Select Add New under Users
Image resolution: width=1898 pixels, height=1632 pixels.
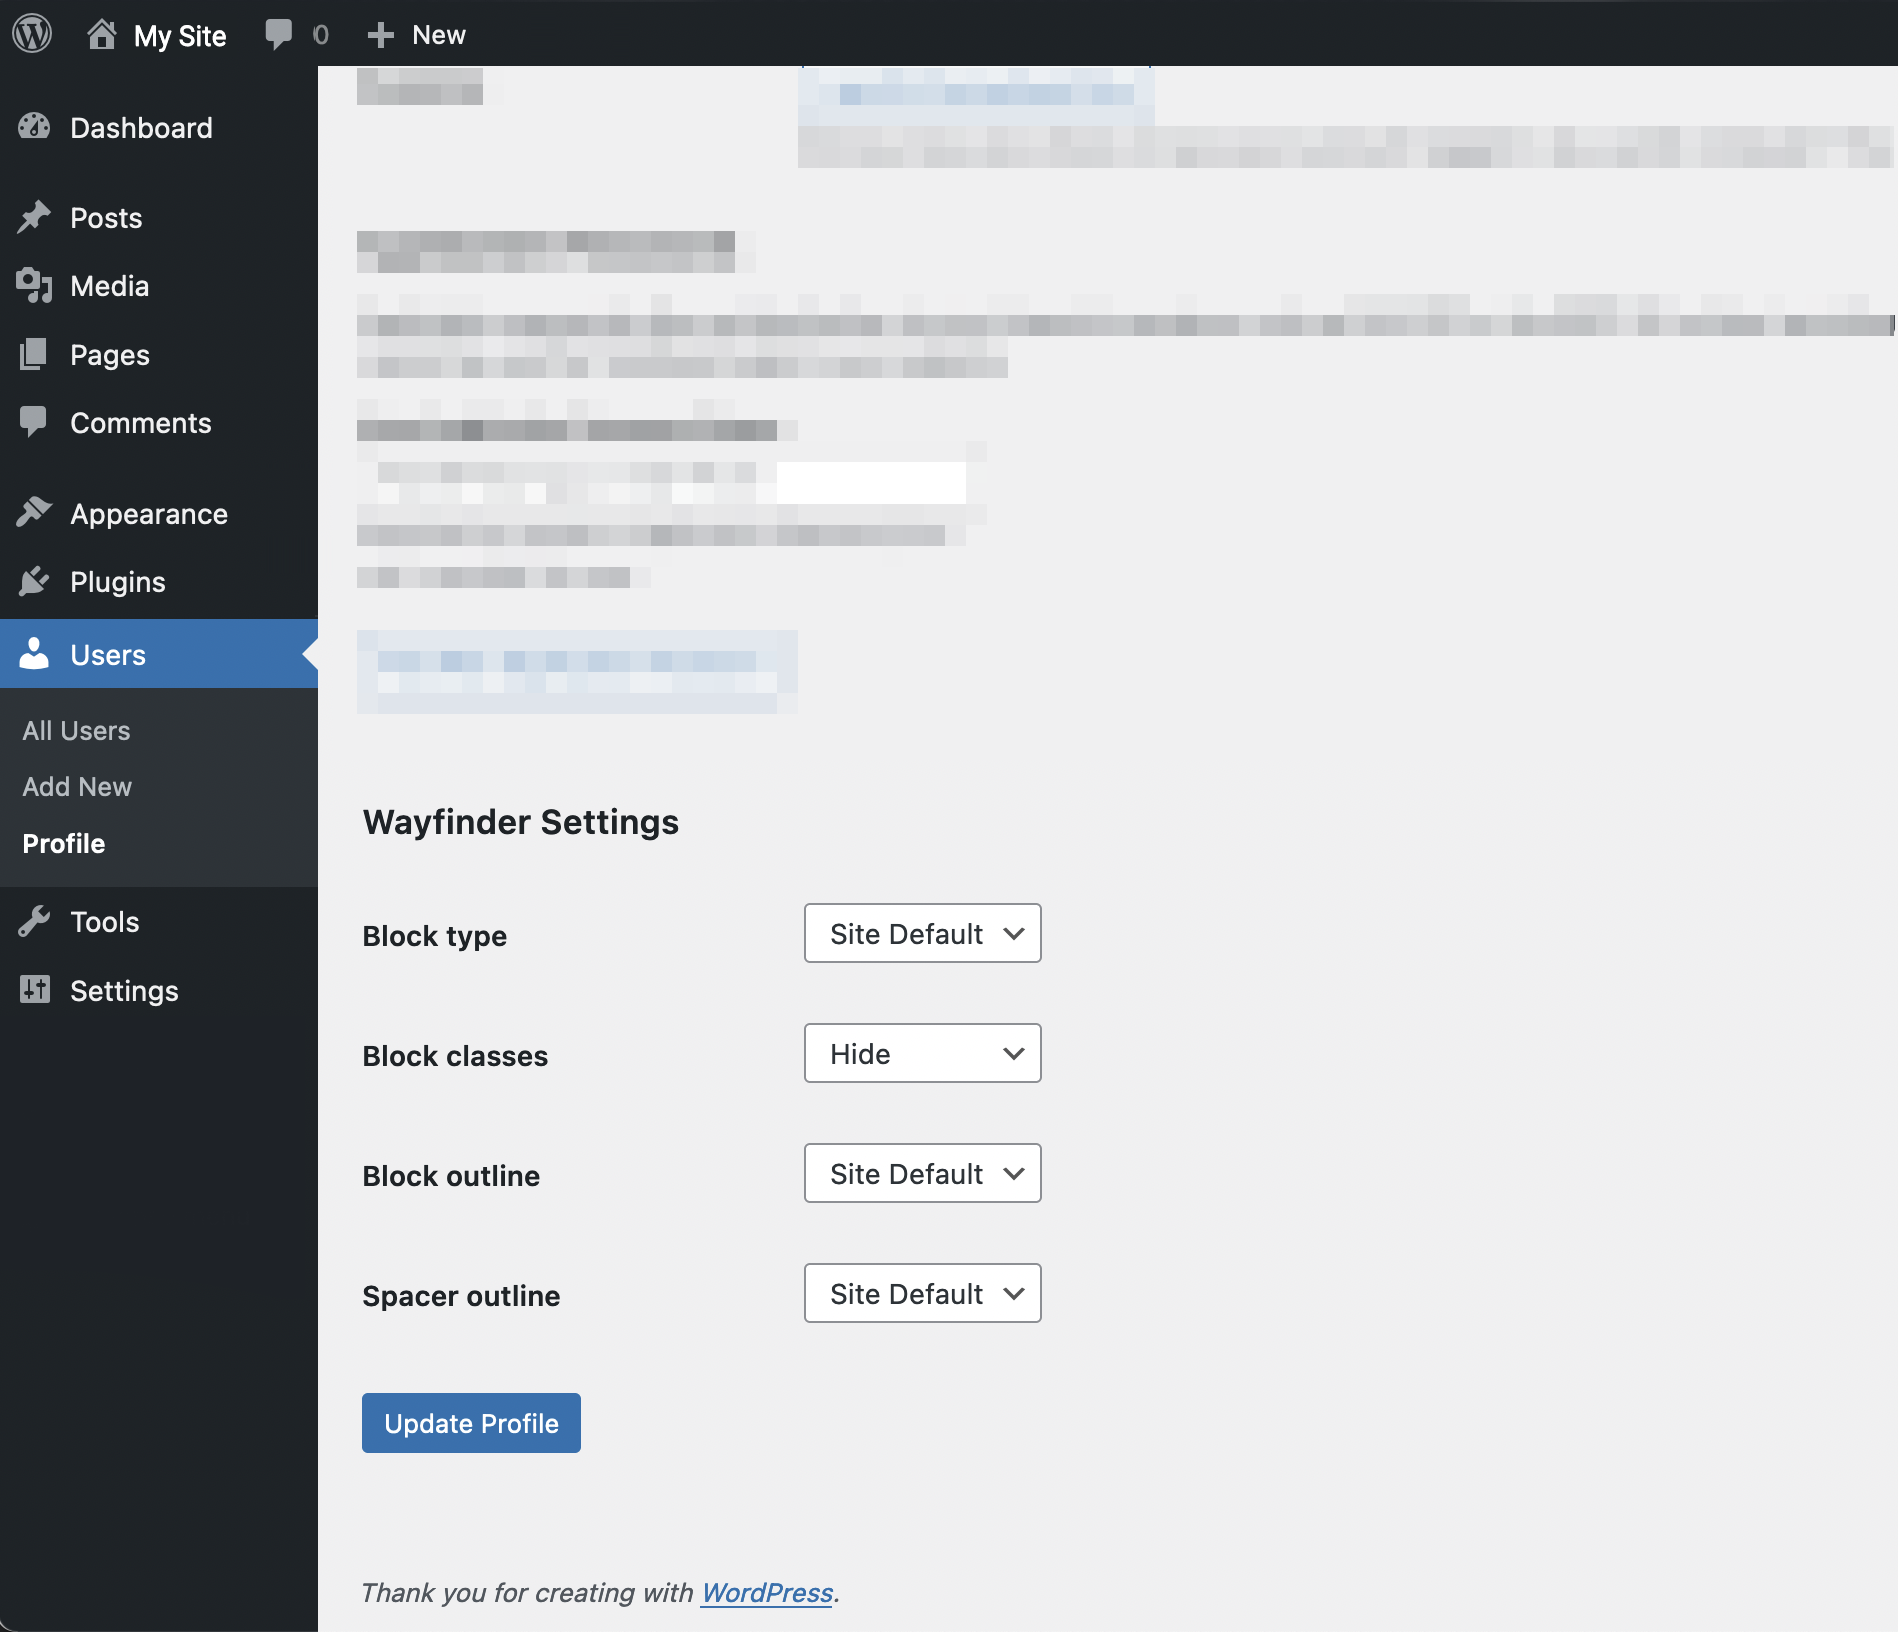coord(77,787)
